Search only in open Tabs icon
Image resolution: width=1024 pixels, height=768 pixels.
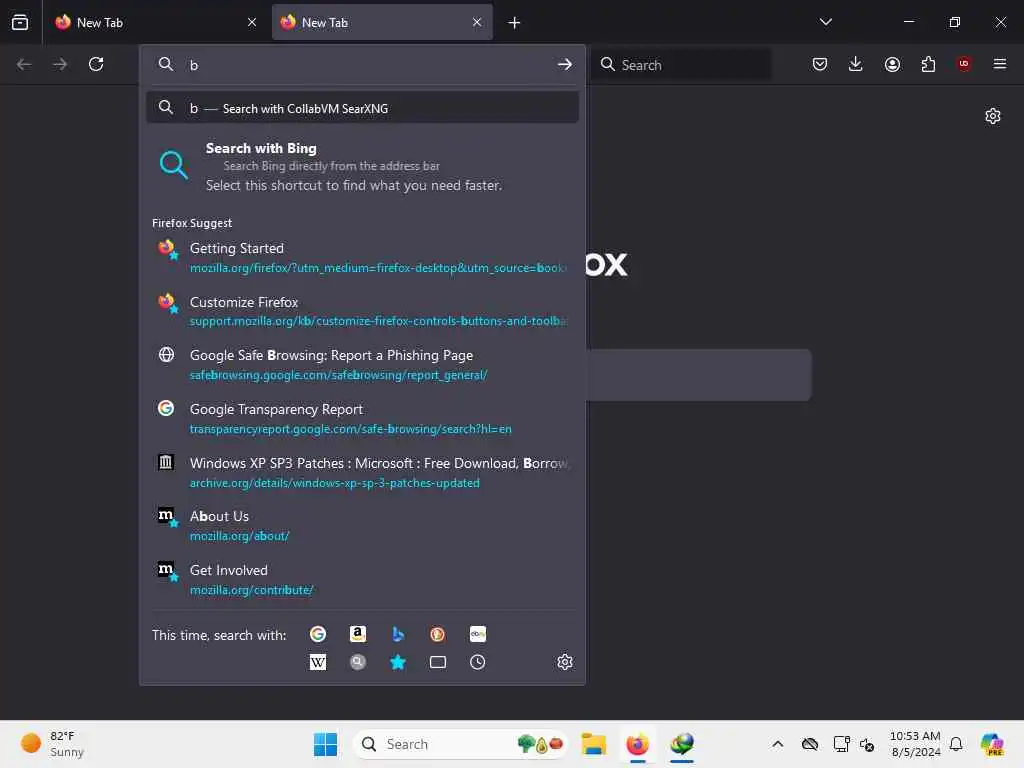(438, 662)
